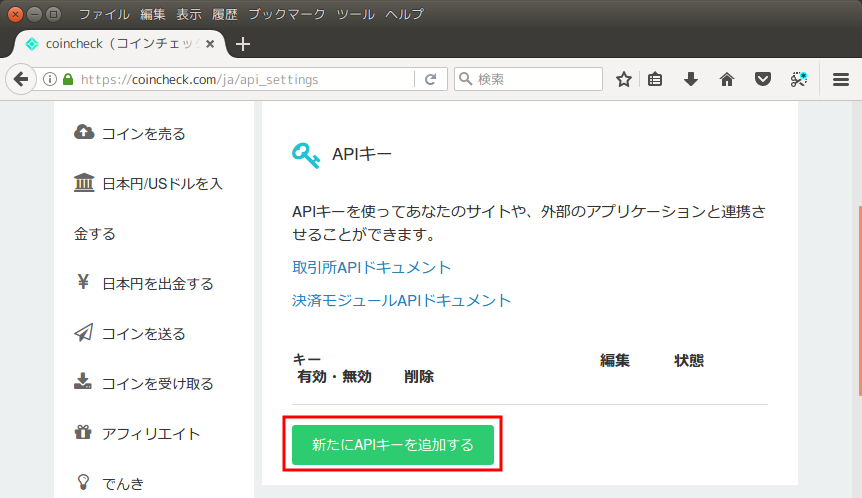Open a new tab with plus button
862x498 pixels.
tap(243, 44)
